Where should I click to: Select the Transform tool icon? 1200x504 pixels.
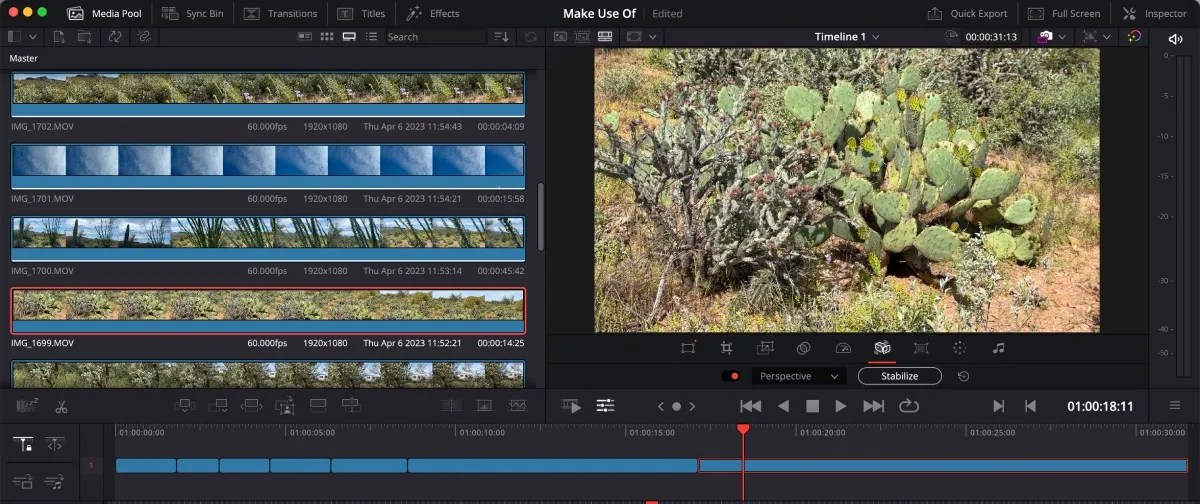coord(688,347)
